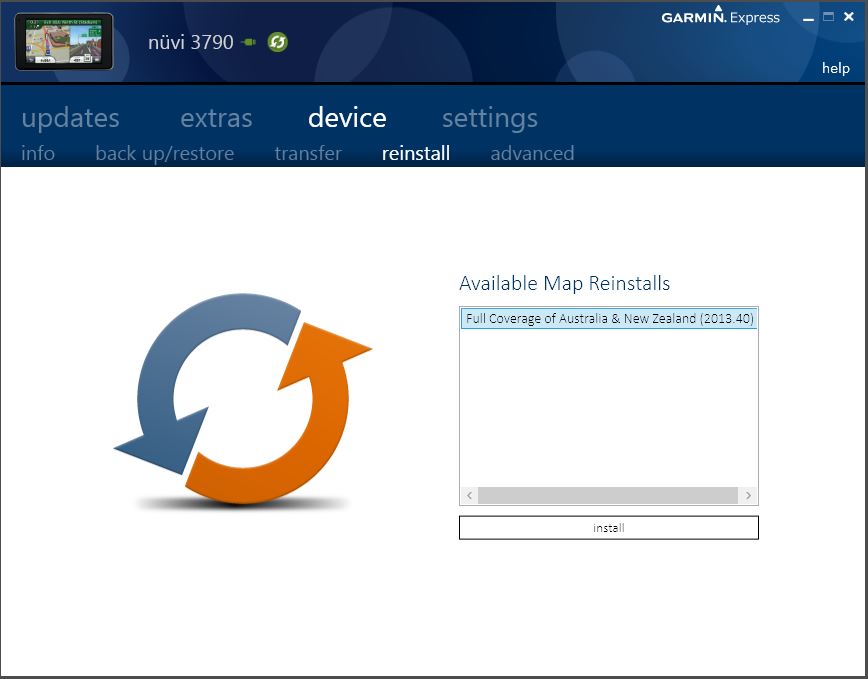The width and height of the screenshot is (868, 679).
Task: Click the Available Map Reinstalls heading
Action: (x=565, y=283)
